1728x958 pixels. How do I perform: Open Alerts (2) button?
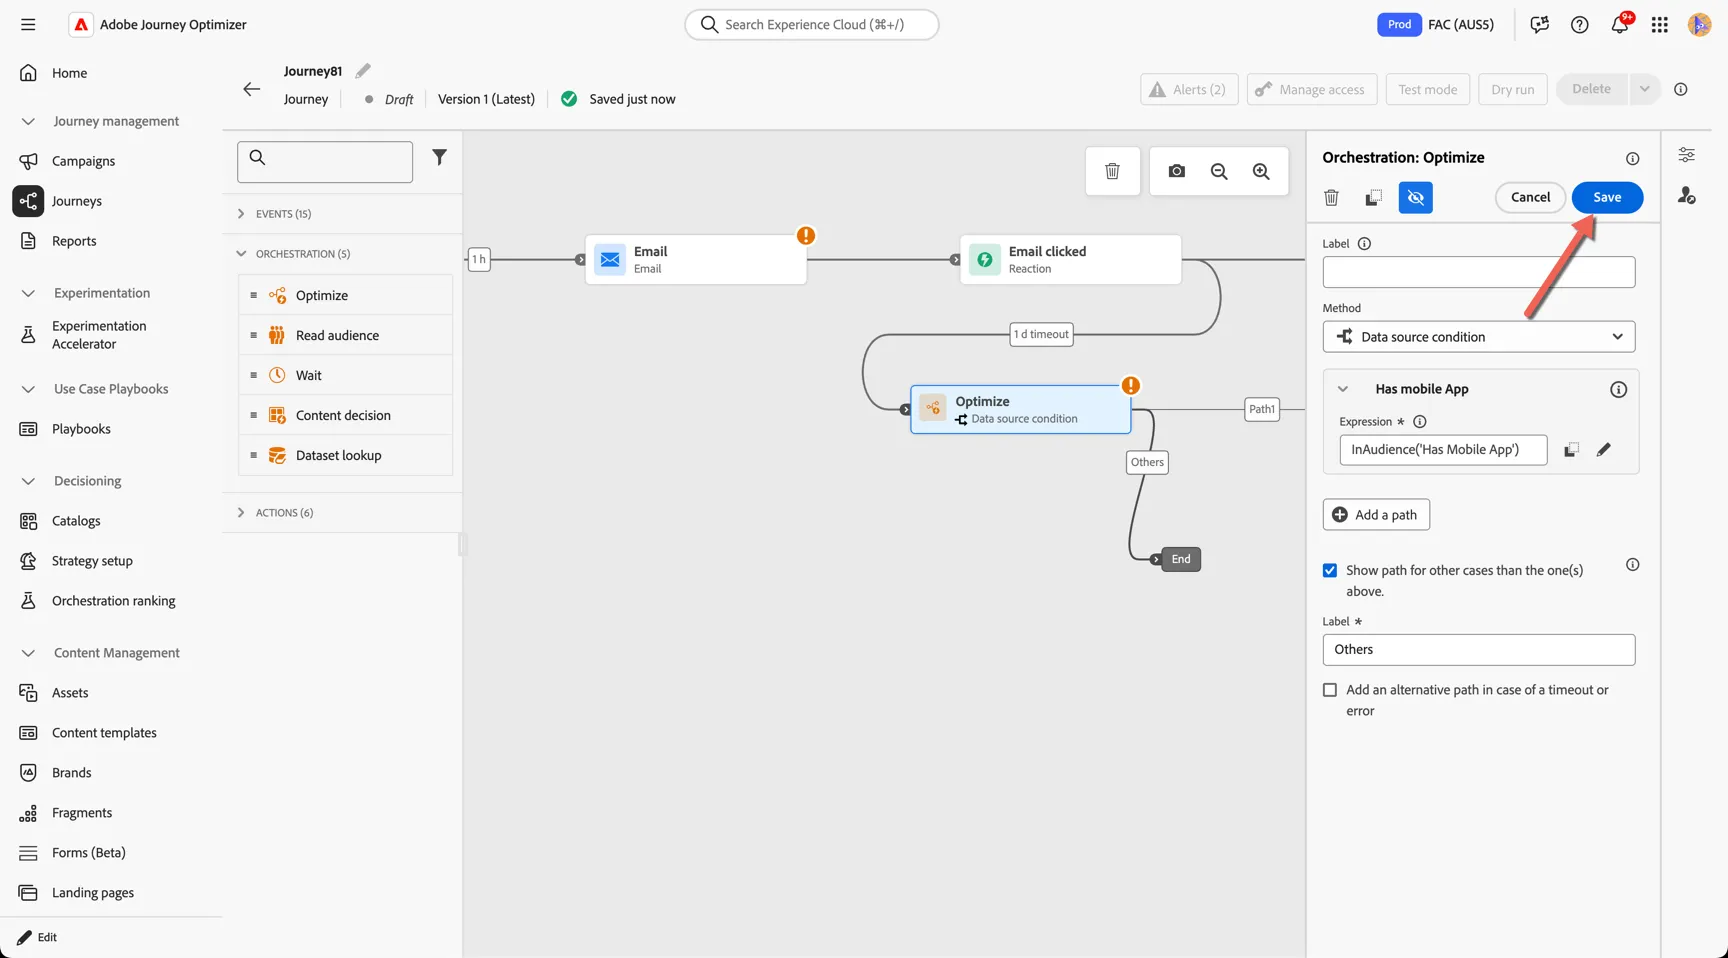(x=1189, y=89)
